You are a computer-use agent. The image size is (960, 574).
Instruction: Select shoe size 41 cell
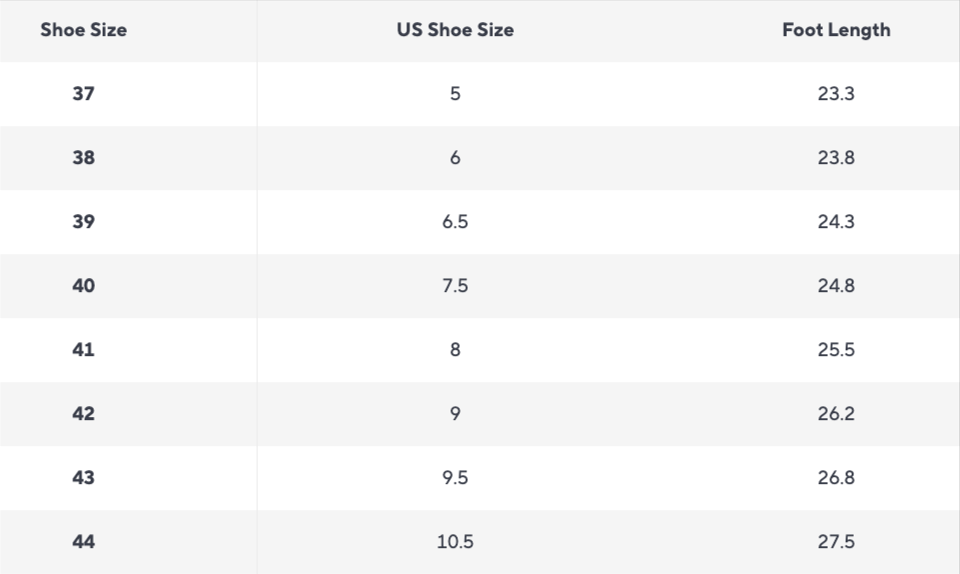point(84,350)
